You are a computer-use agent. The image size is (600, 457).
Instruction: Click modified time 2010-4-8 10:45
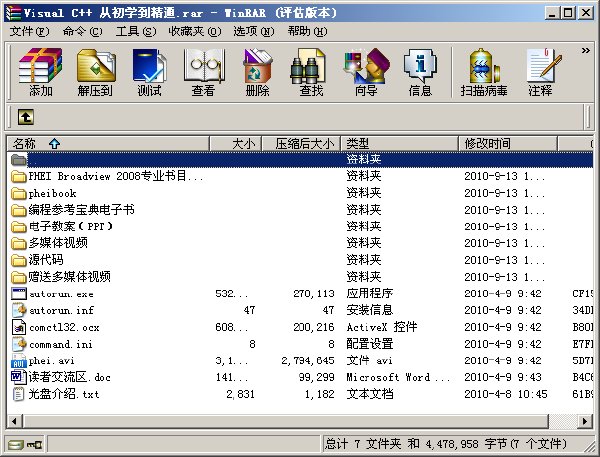point(505,394)
